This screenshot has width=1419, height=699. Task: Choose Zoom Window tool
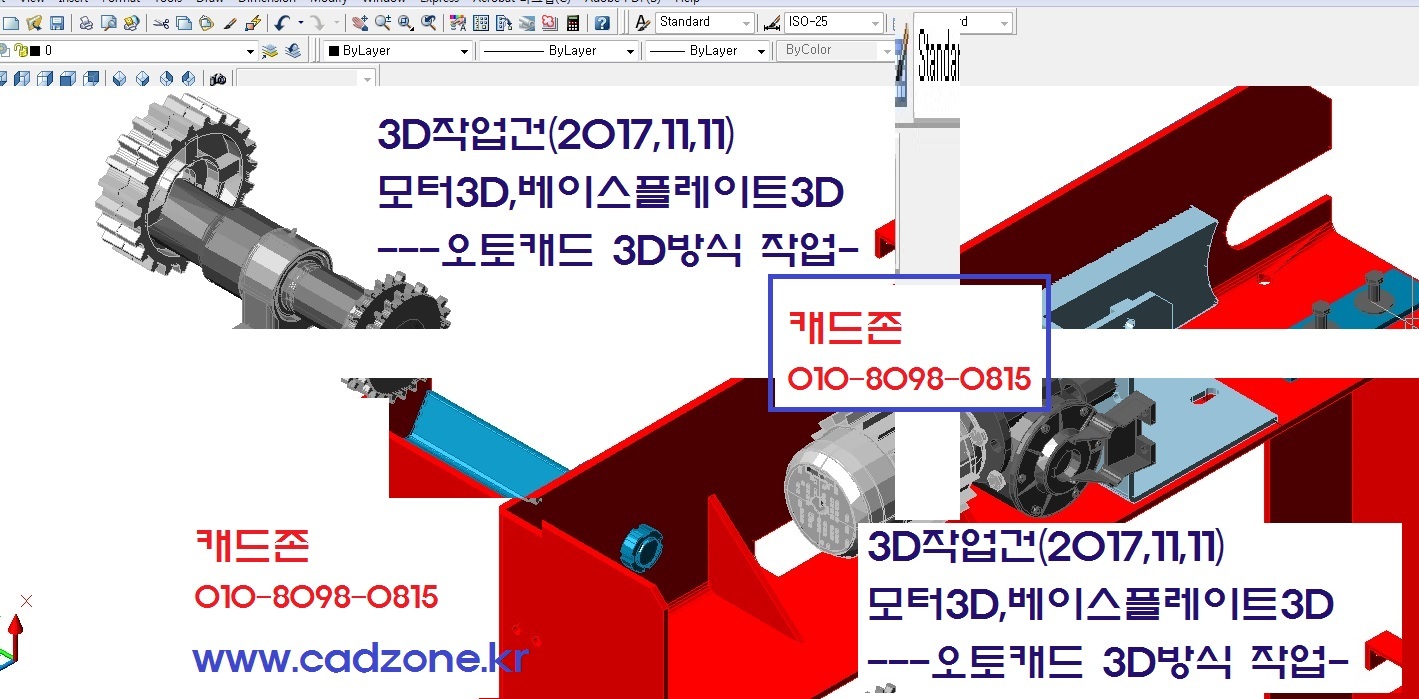pos(405,23)
